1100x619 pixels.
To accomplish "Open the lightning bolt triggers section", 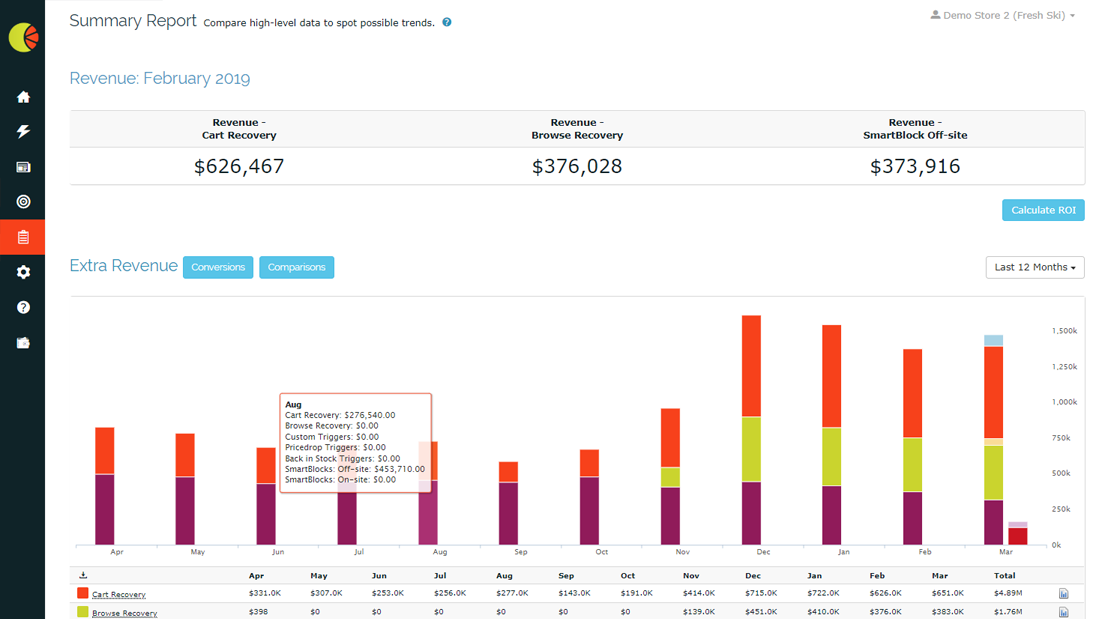I will tap(23, 132).
